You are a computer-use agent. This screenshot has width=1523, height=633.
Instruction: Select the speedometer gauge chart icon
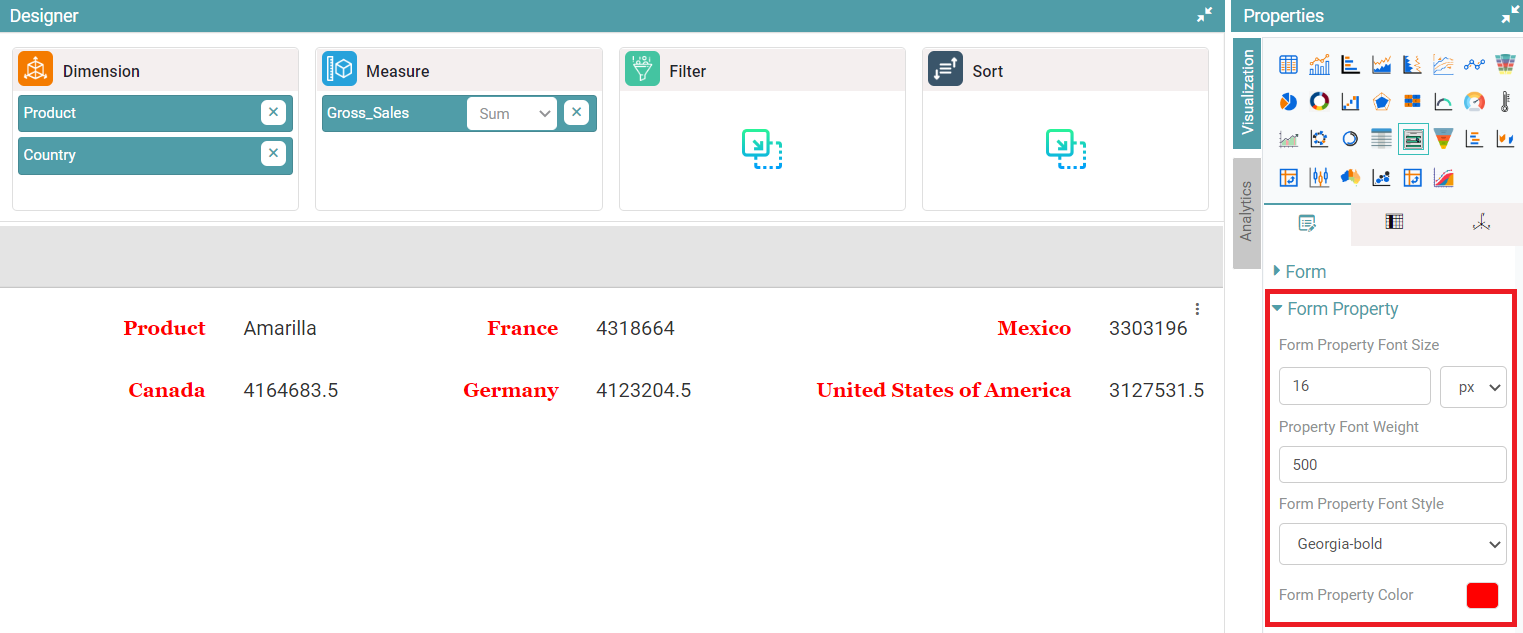(1474, 102)
